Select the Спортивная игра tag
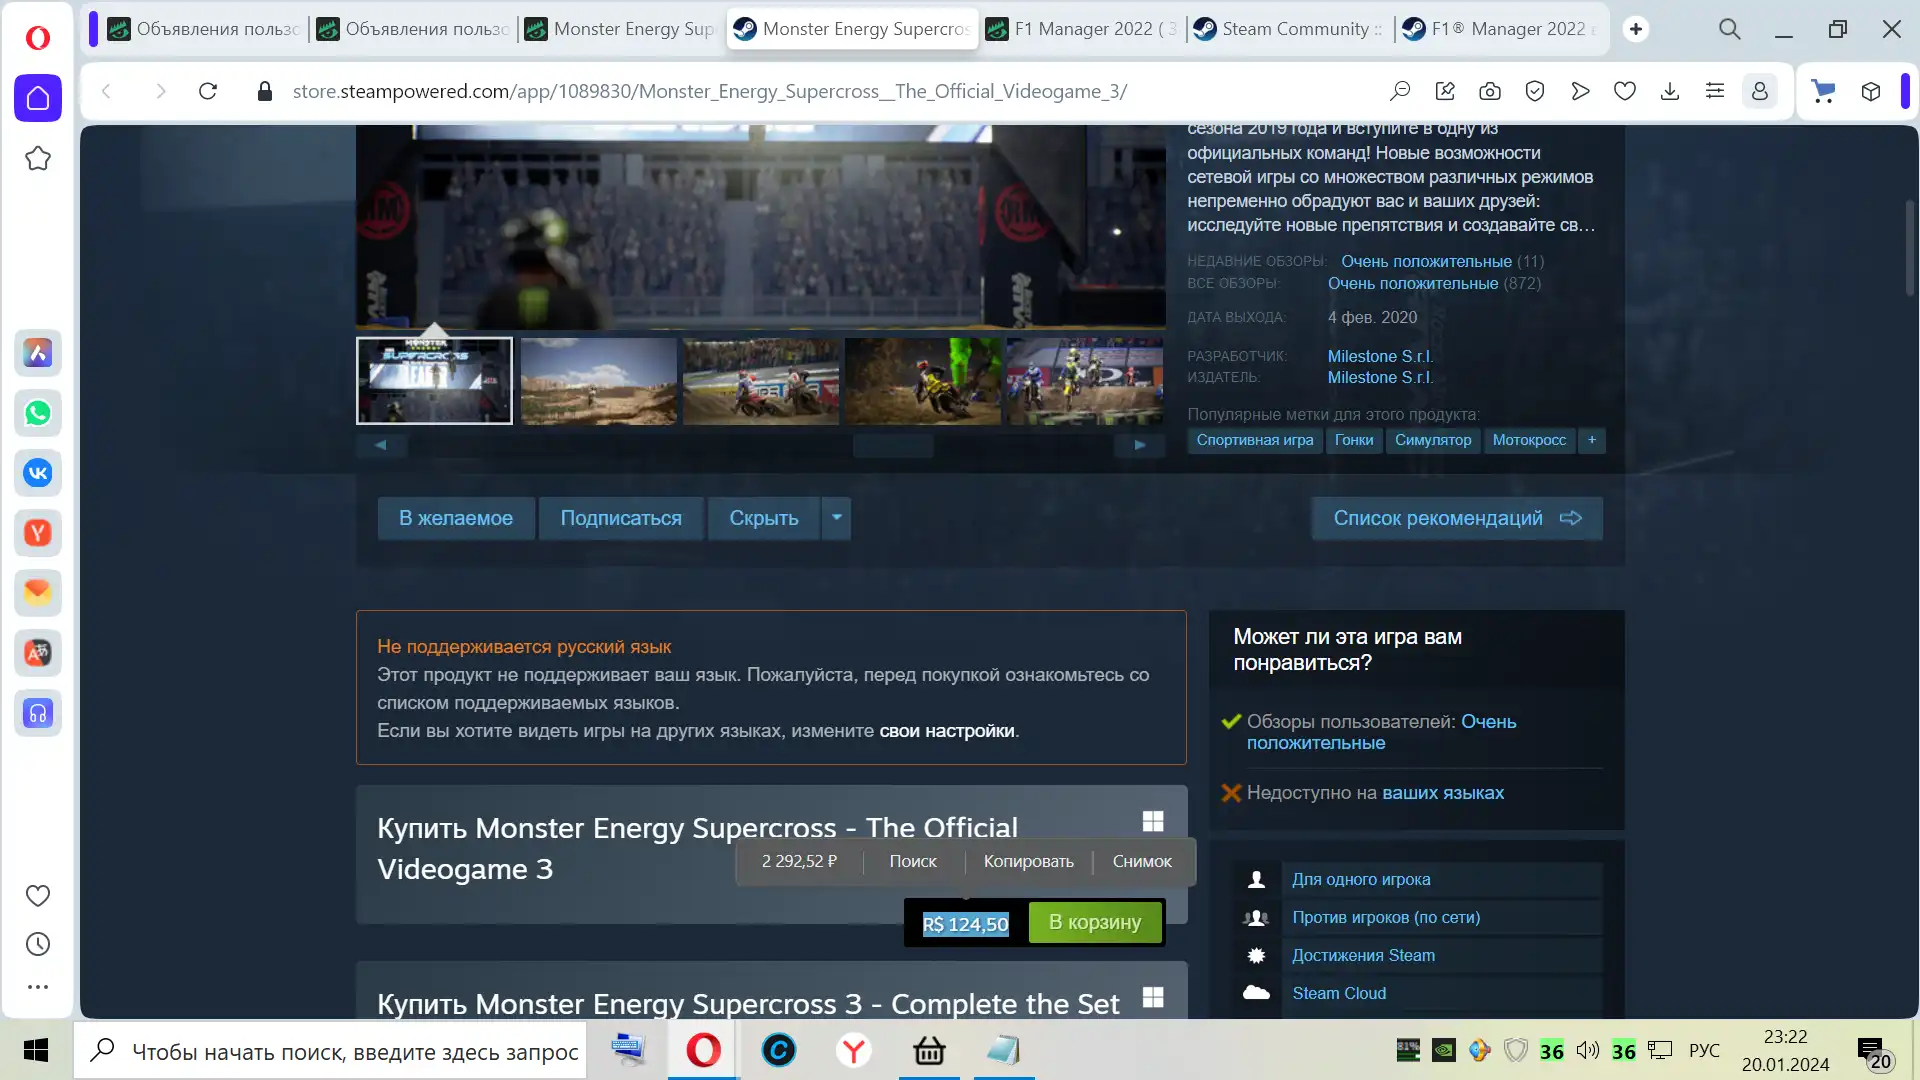This screenshot has height=1080, width=1920. point(1255,440)
